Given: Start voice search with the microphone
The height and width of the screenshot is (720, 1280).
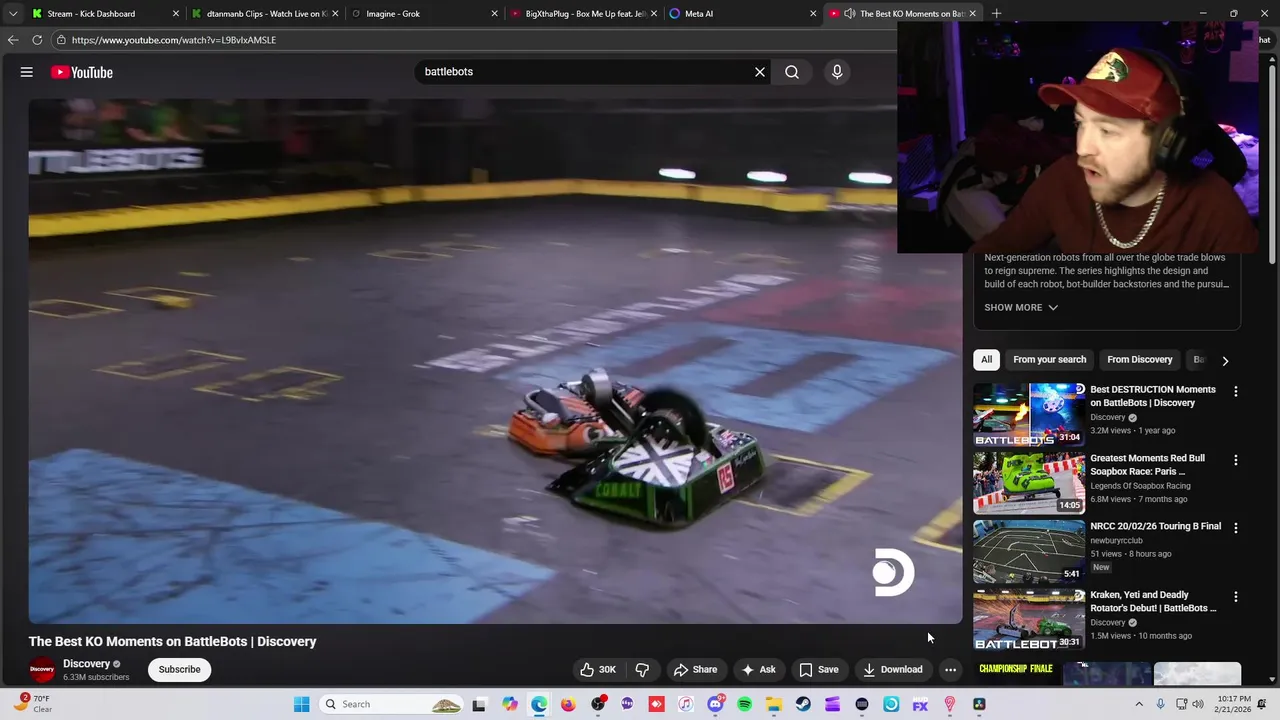Looking at the screenshot, I should tap(838, 72).
